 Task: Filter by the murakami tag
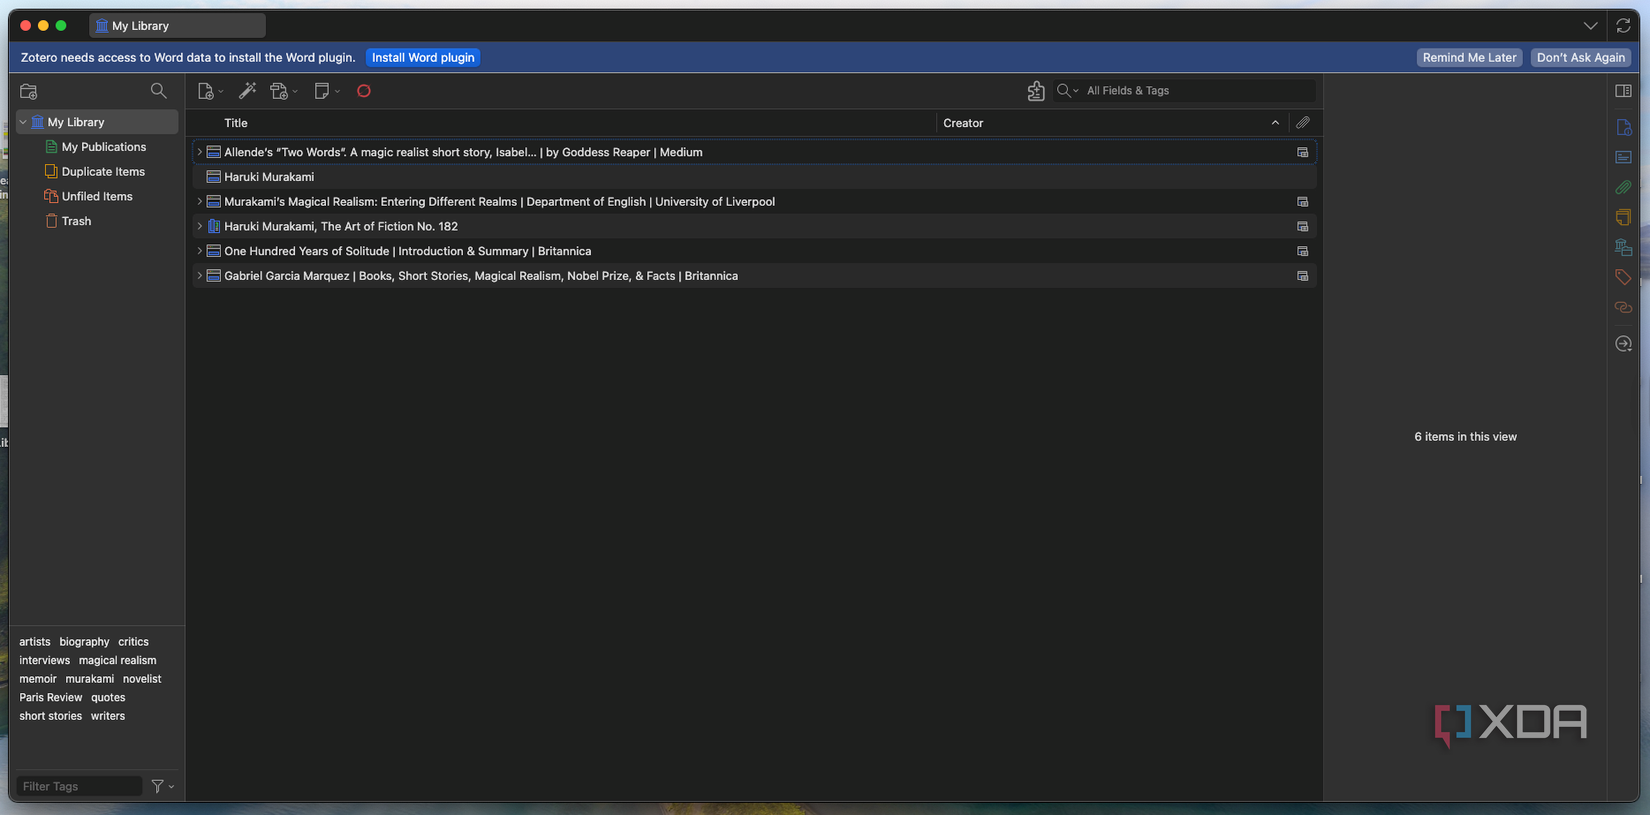point(89,679)
